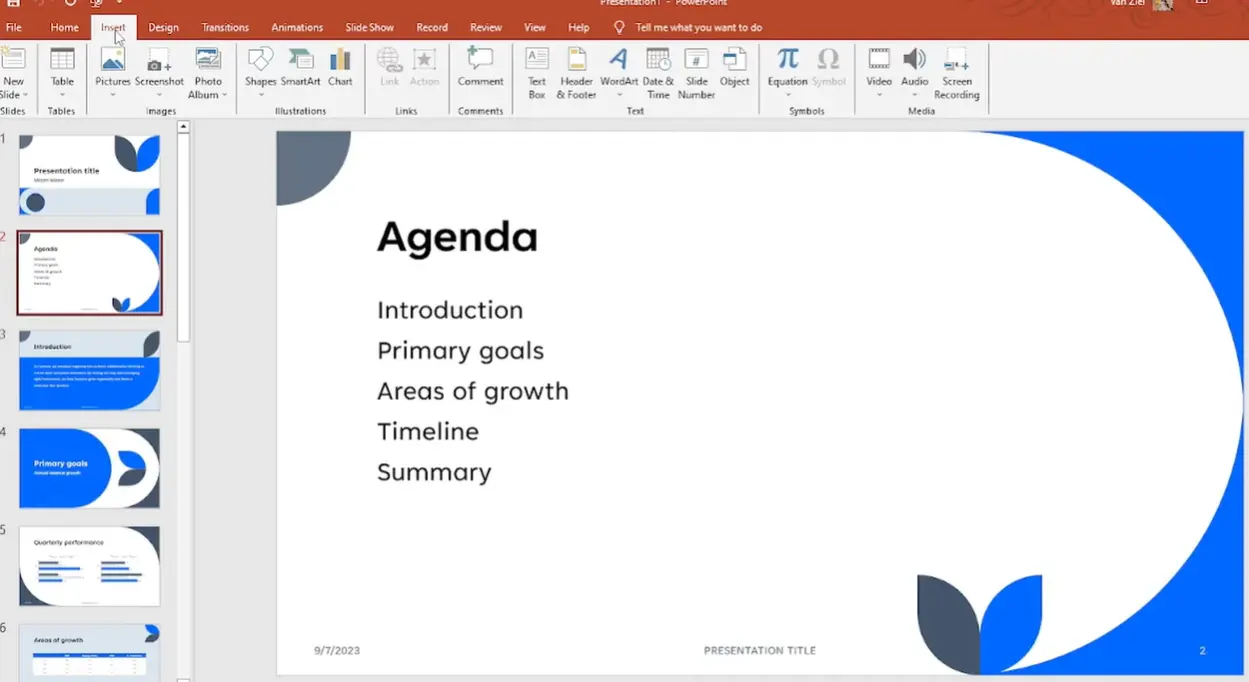Open Header & Footer settings
Image resolution: width=1249 pixels, height=682 pixels.
pyautogui.click(x=576, y=72)
